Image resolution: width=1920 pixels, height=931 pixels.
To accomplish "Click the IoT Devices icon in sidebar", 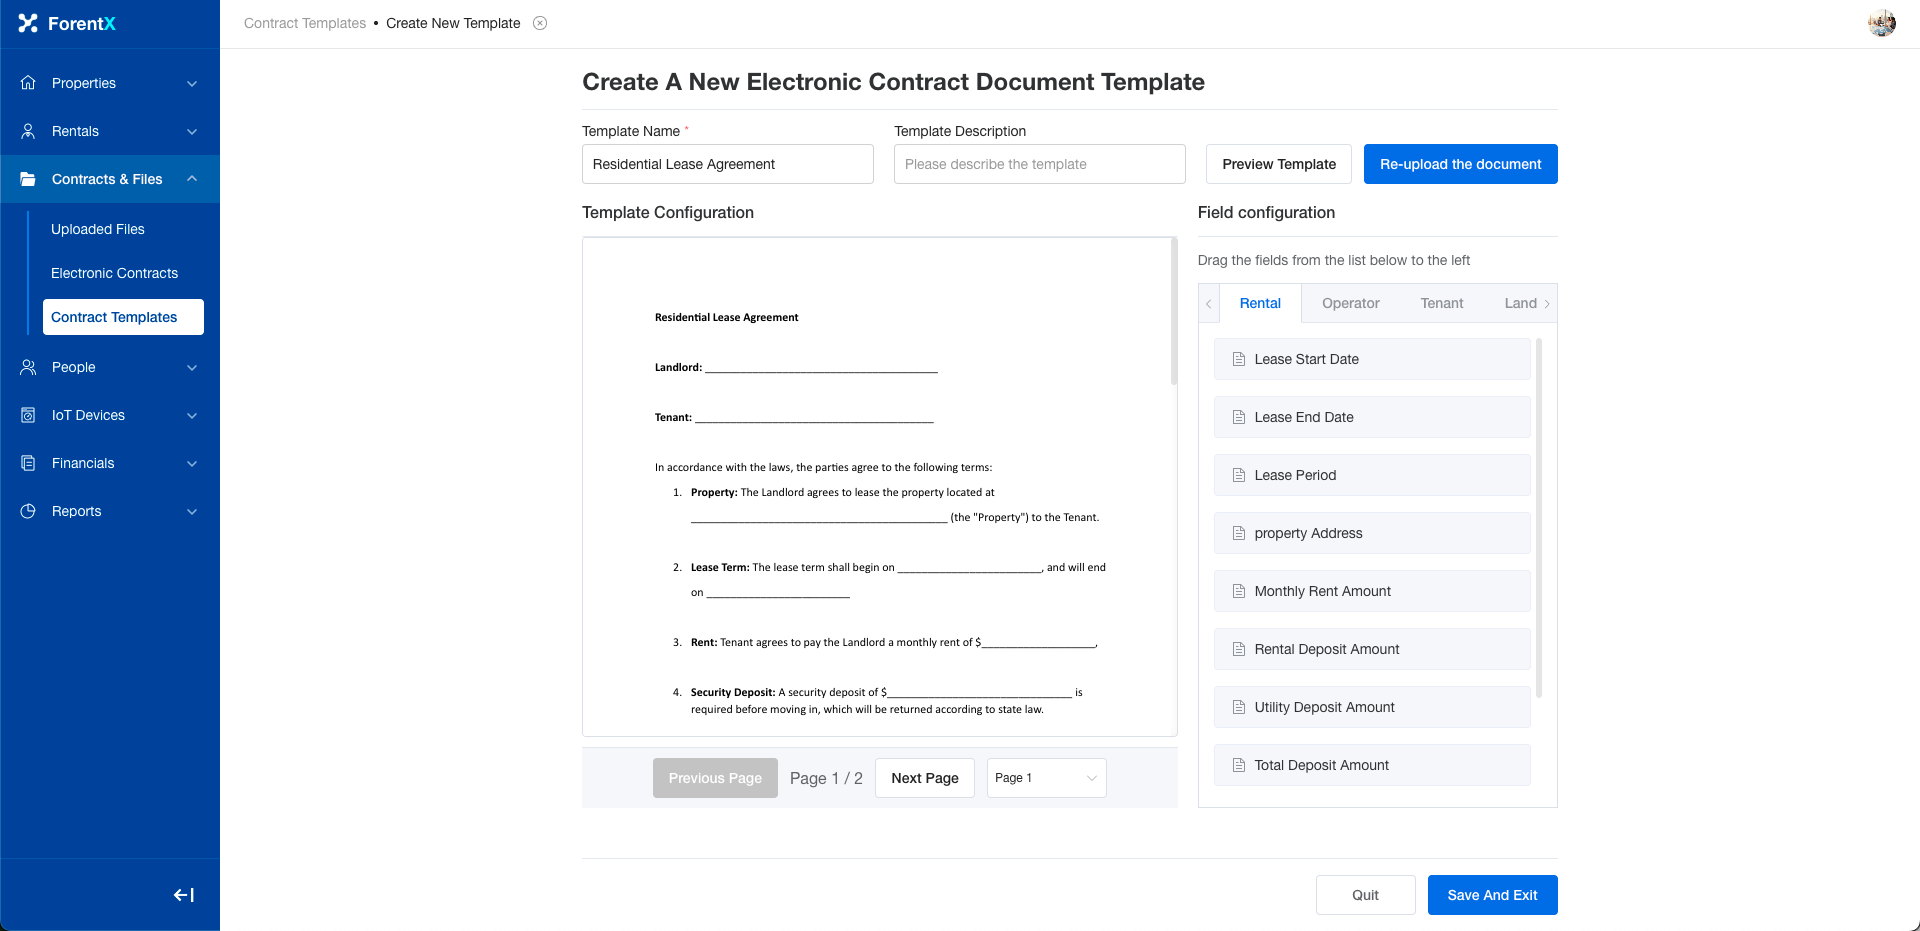I will (28, 415).
